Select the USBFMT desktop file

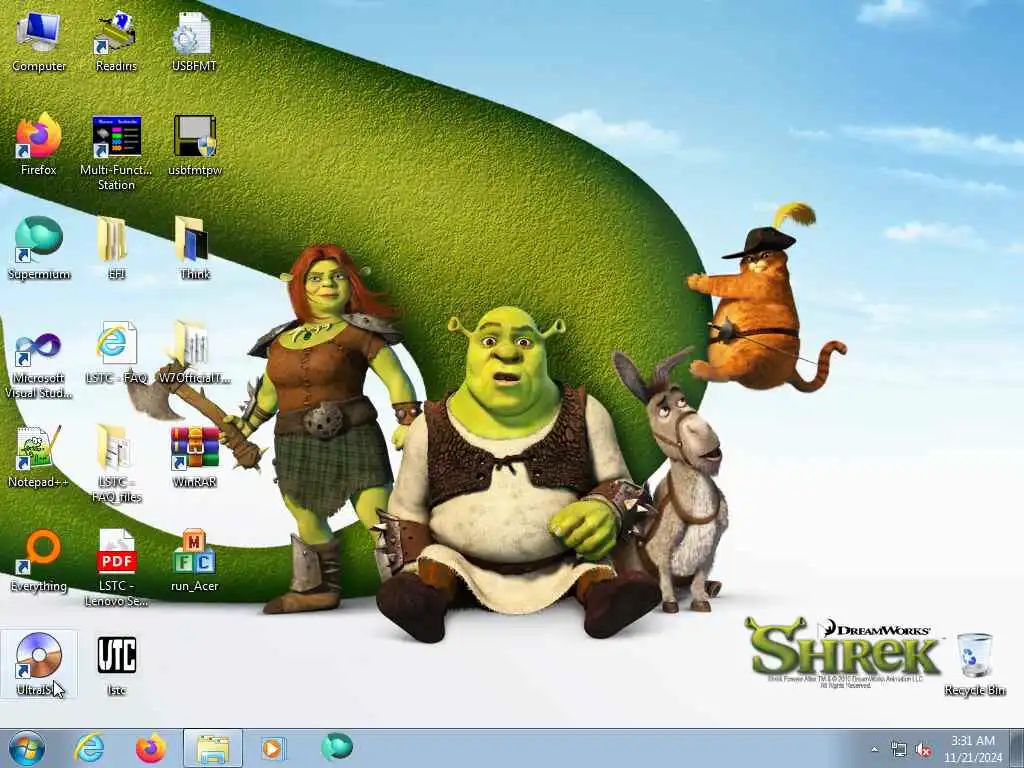(x=194, y=41)
